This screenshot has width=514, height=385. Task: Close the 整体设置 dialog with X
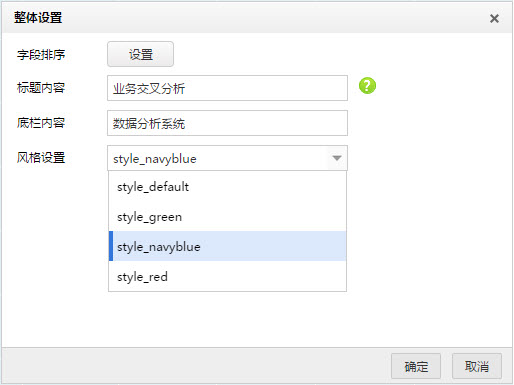coord(494,18)
